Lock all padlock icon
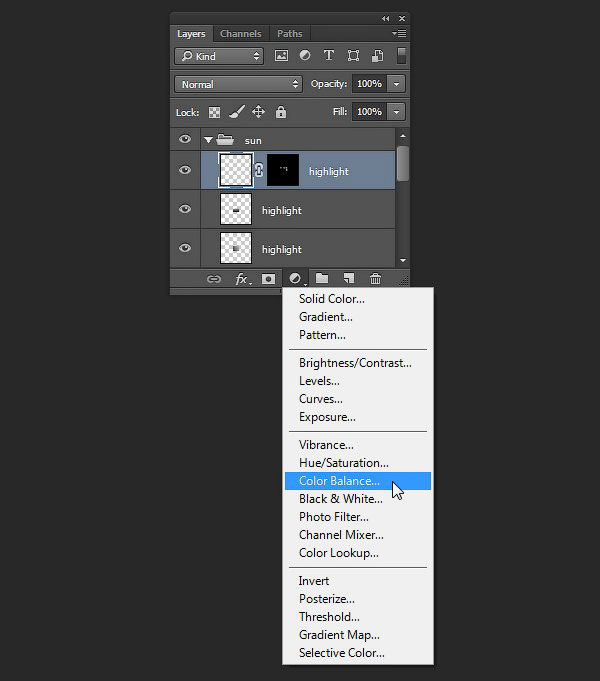The image size is (600, 681). (x=281, y=112)
